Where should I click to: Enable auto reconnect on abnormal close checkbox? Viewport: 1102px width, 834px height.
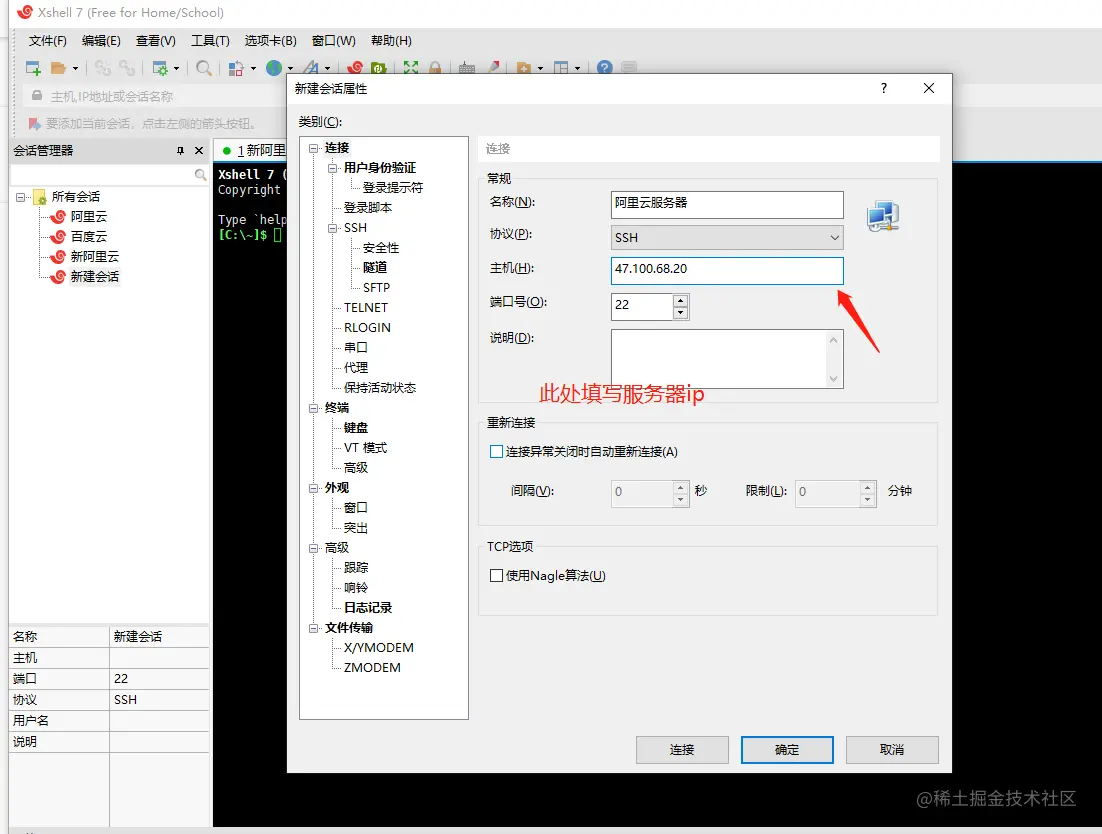(496, 451)
